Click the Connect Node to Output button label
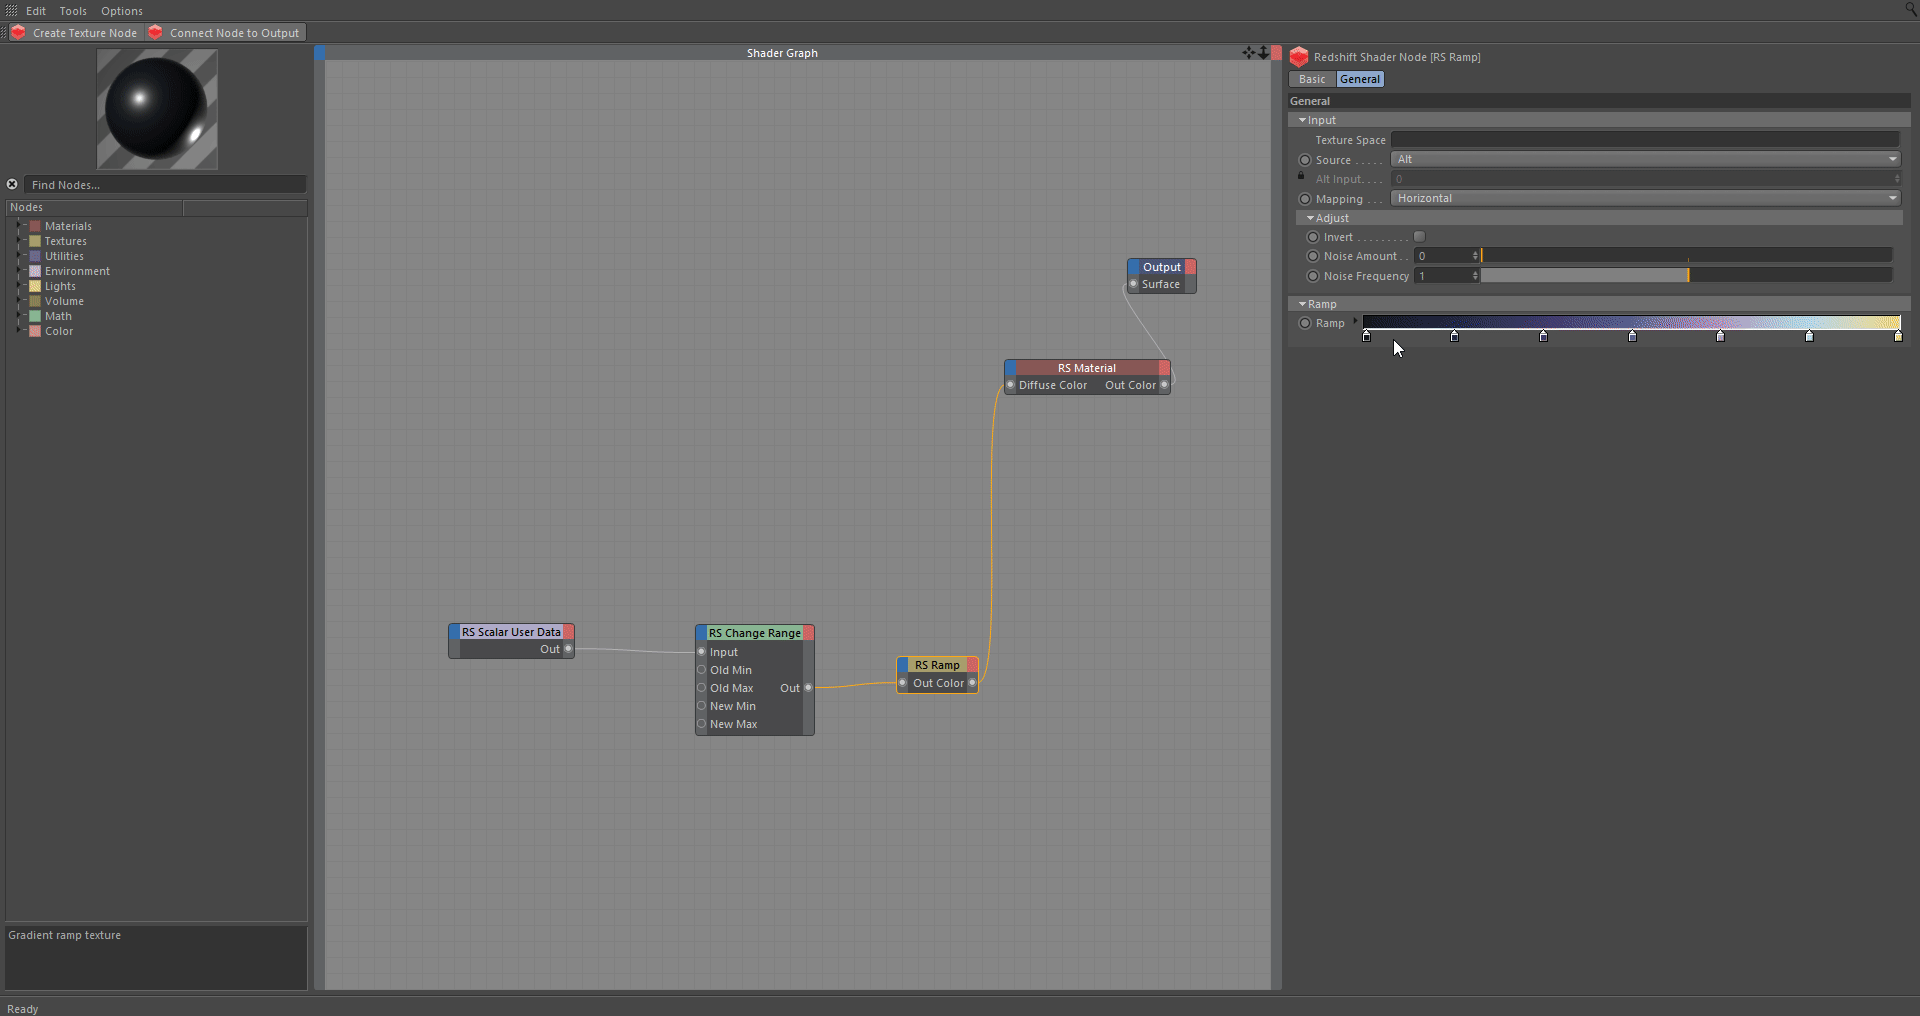Viewport: 1920px width, 1016px height. 234,33
